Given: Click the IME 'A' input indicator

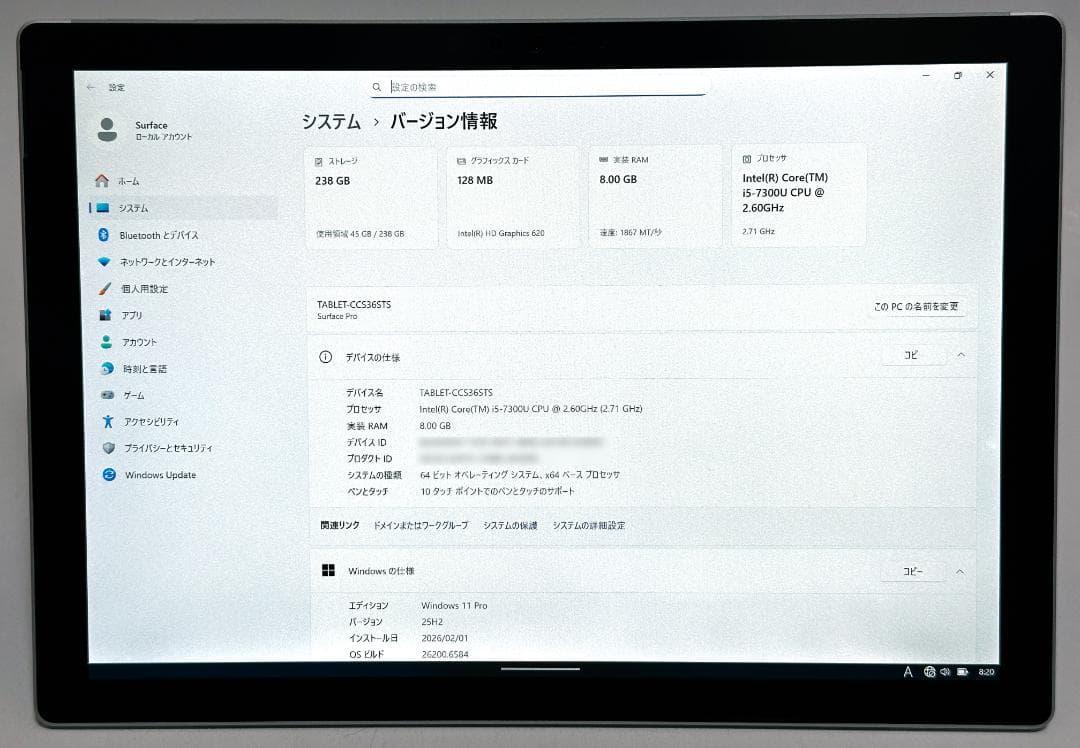Looking at the screenshot, I should [x=907, y=671].
